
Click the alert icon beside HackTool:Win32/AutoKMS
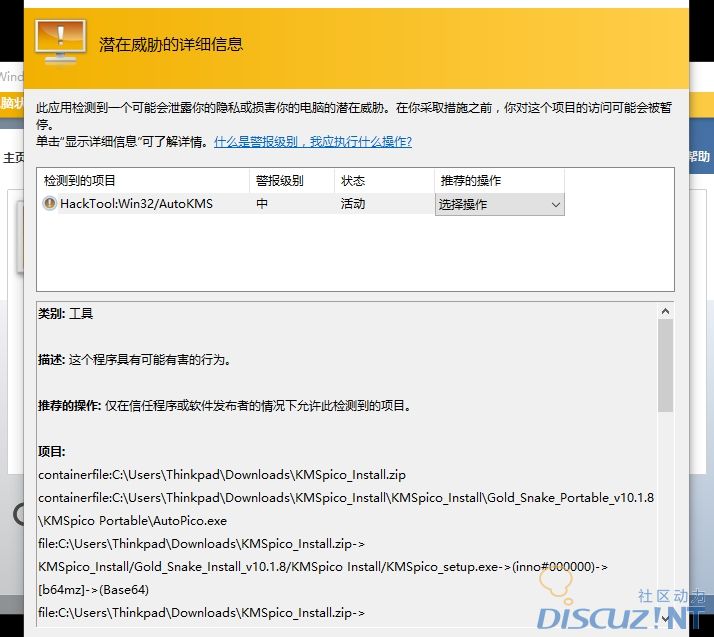[x=49, y=204]
